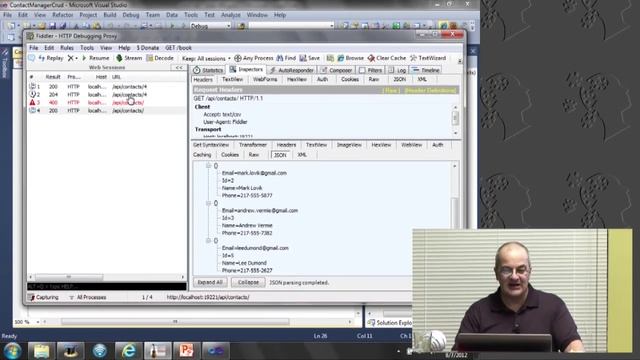Select the request WebForms inspector tab

tap(265, 80)
